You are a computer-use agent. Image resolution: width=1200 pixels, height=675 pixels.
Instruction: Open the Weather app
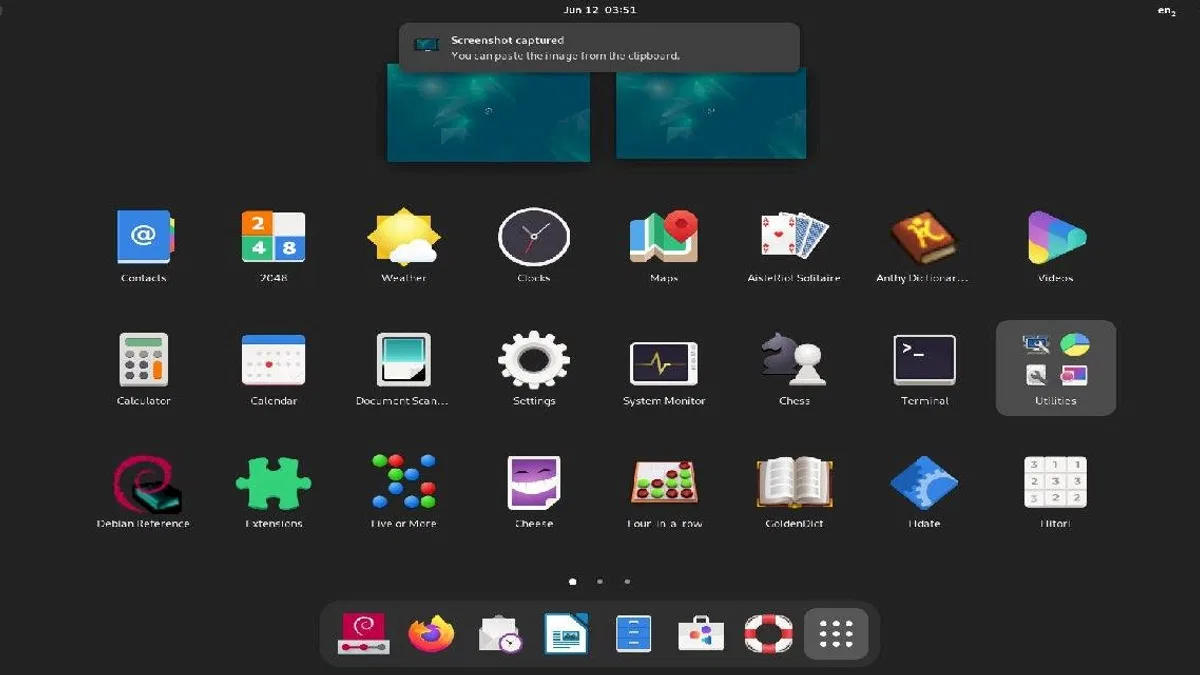click(x=404, y=246)
